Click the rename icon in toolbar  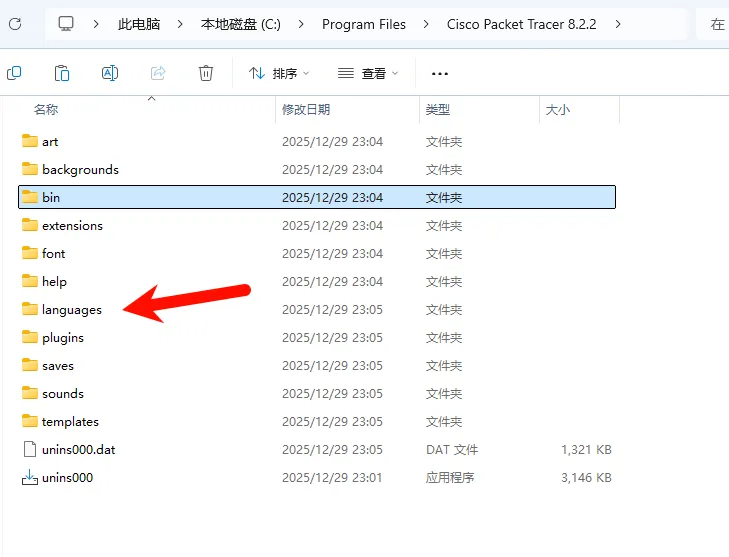tap(110, 73)
